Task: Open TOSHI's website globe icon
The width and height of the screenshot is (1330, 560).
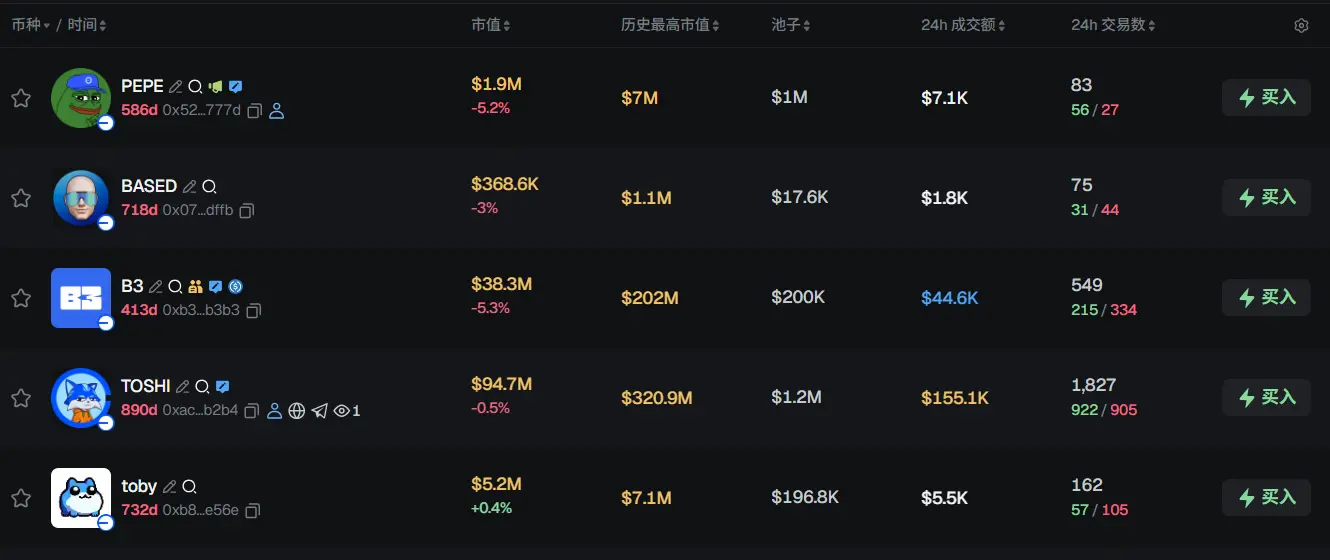Action: click(297, 411)
